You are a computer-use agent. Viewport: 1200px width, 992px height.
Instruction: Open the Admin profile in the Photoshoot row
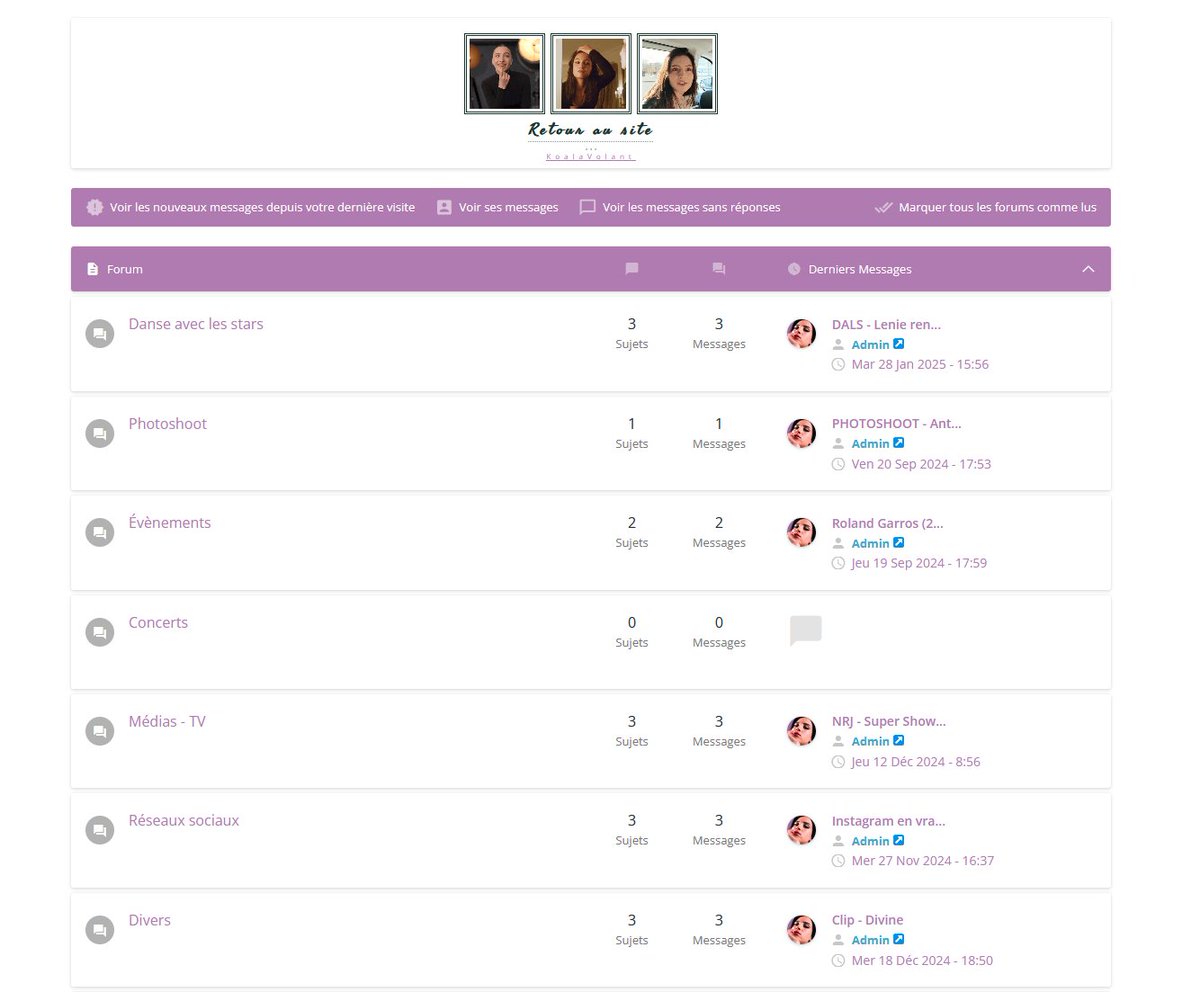pos(870,443)
